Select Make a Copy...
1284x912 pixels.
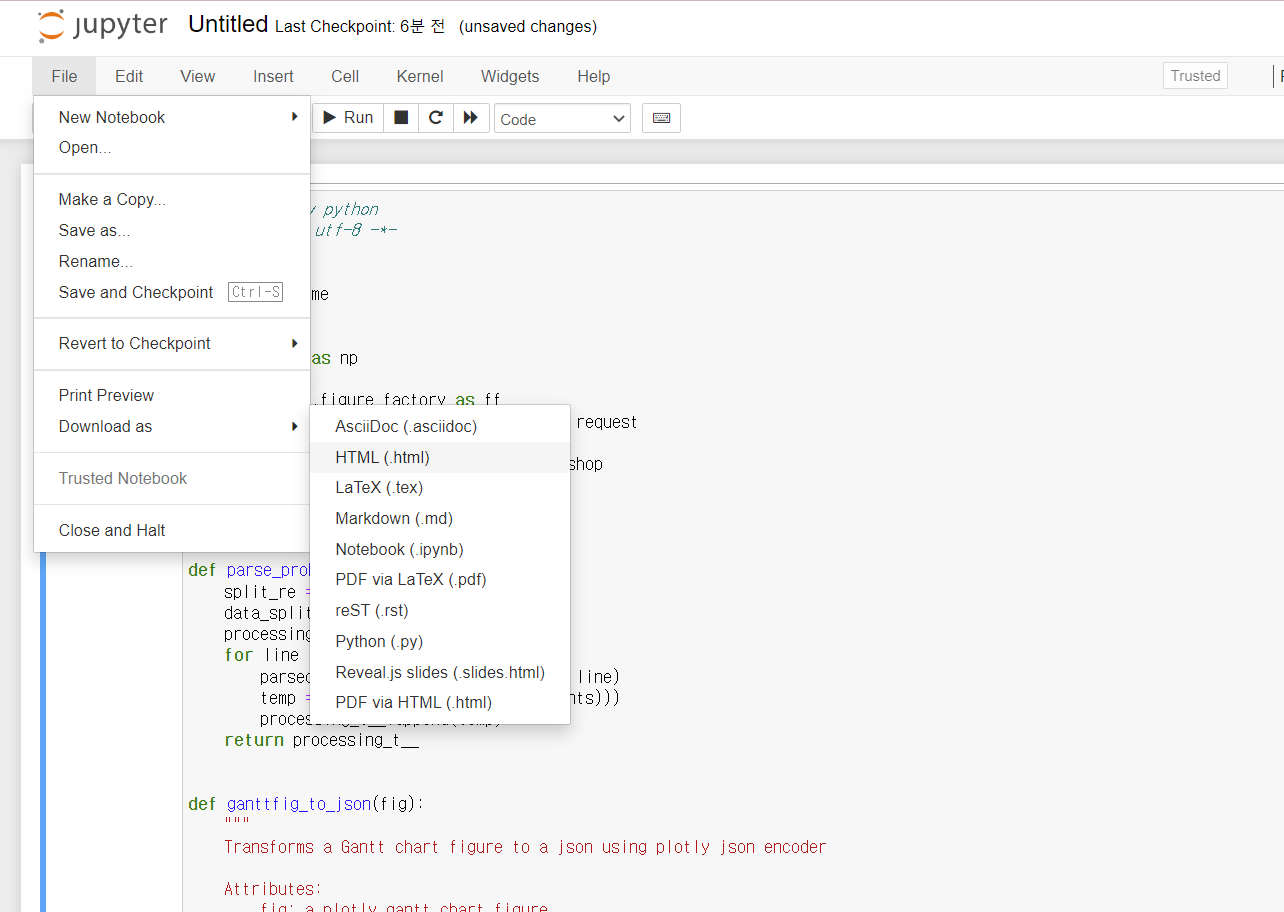coord(172,199)
